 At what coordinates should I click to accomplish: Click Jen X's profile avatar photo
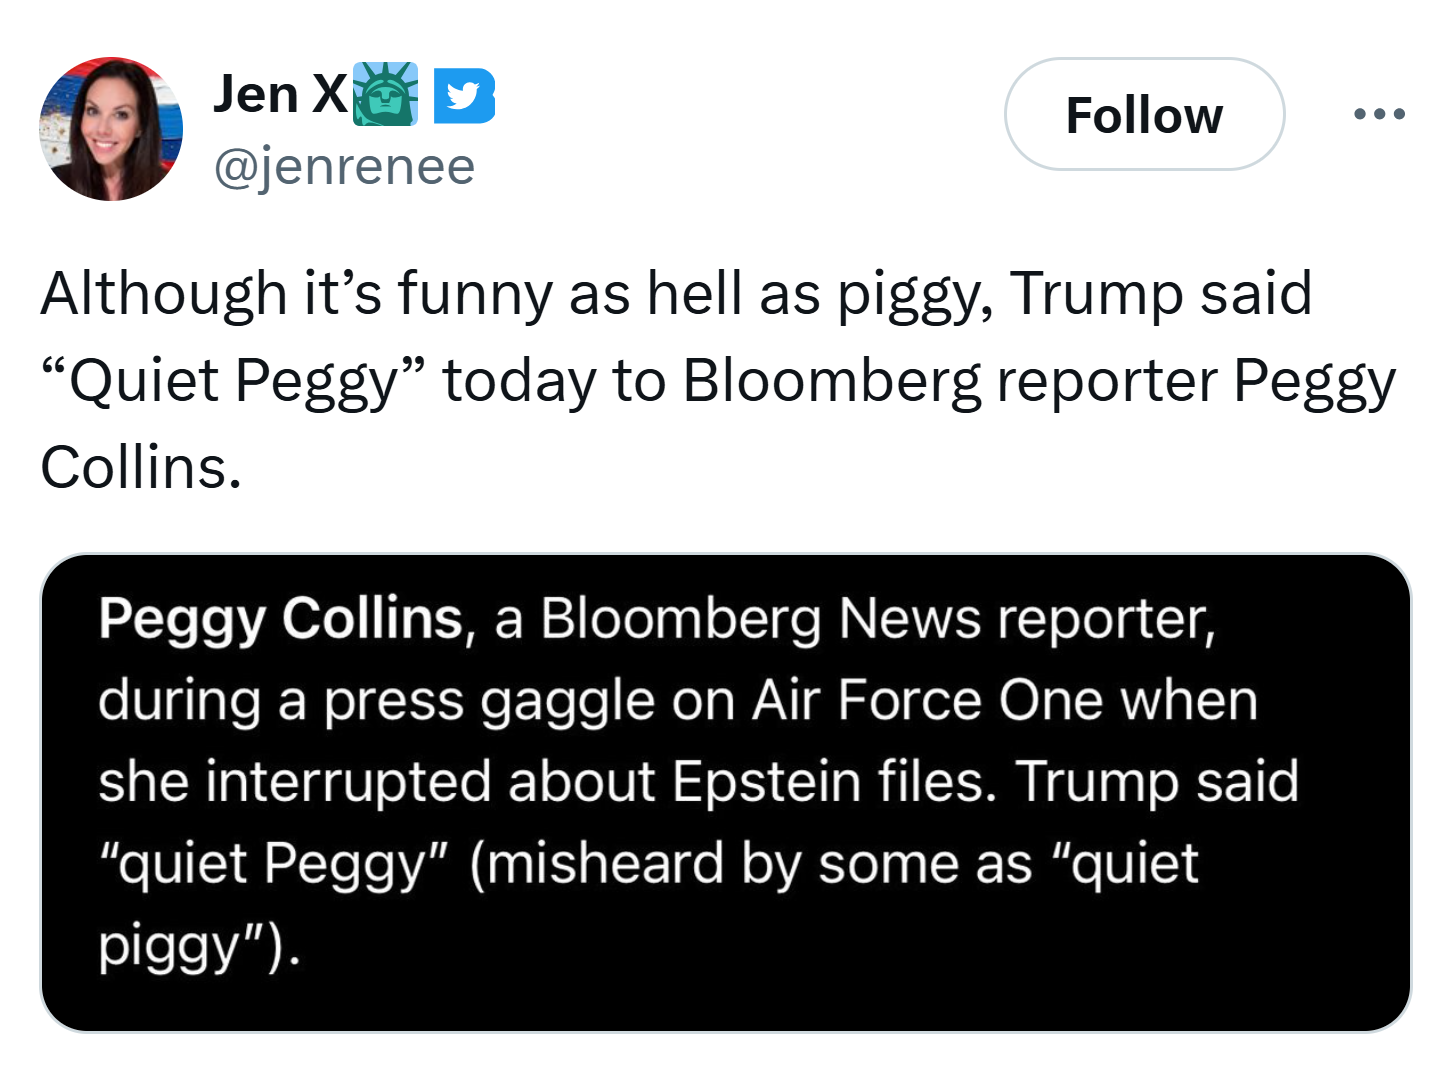pos(111,129)
